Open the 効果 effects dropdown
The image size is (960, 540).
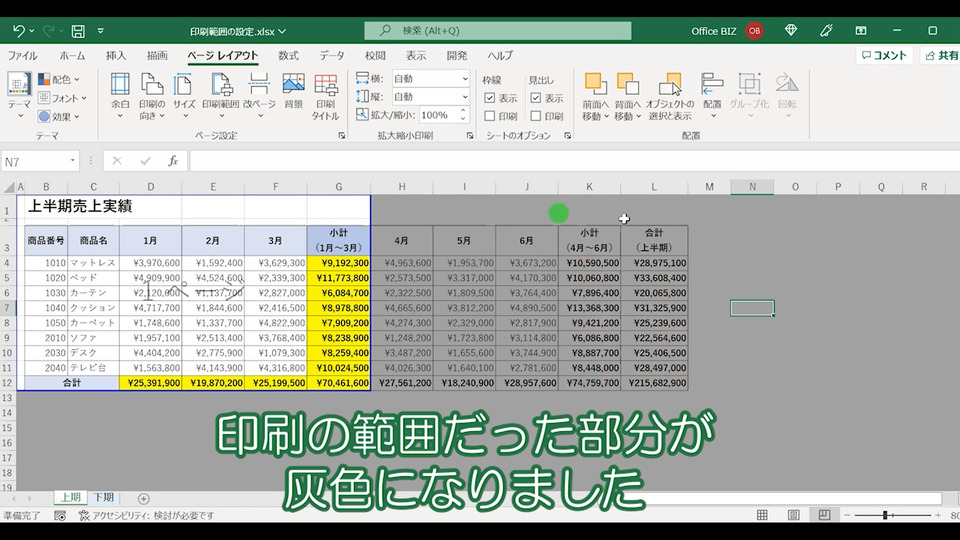(59, 116)
